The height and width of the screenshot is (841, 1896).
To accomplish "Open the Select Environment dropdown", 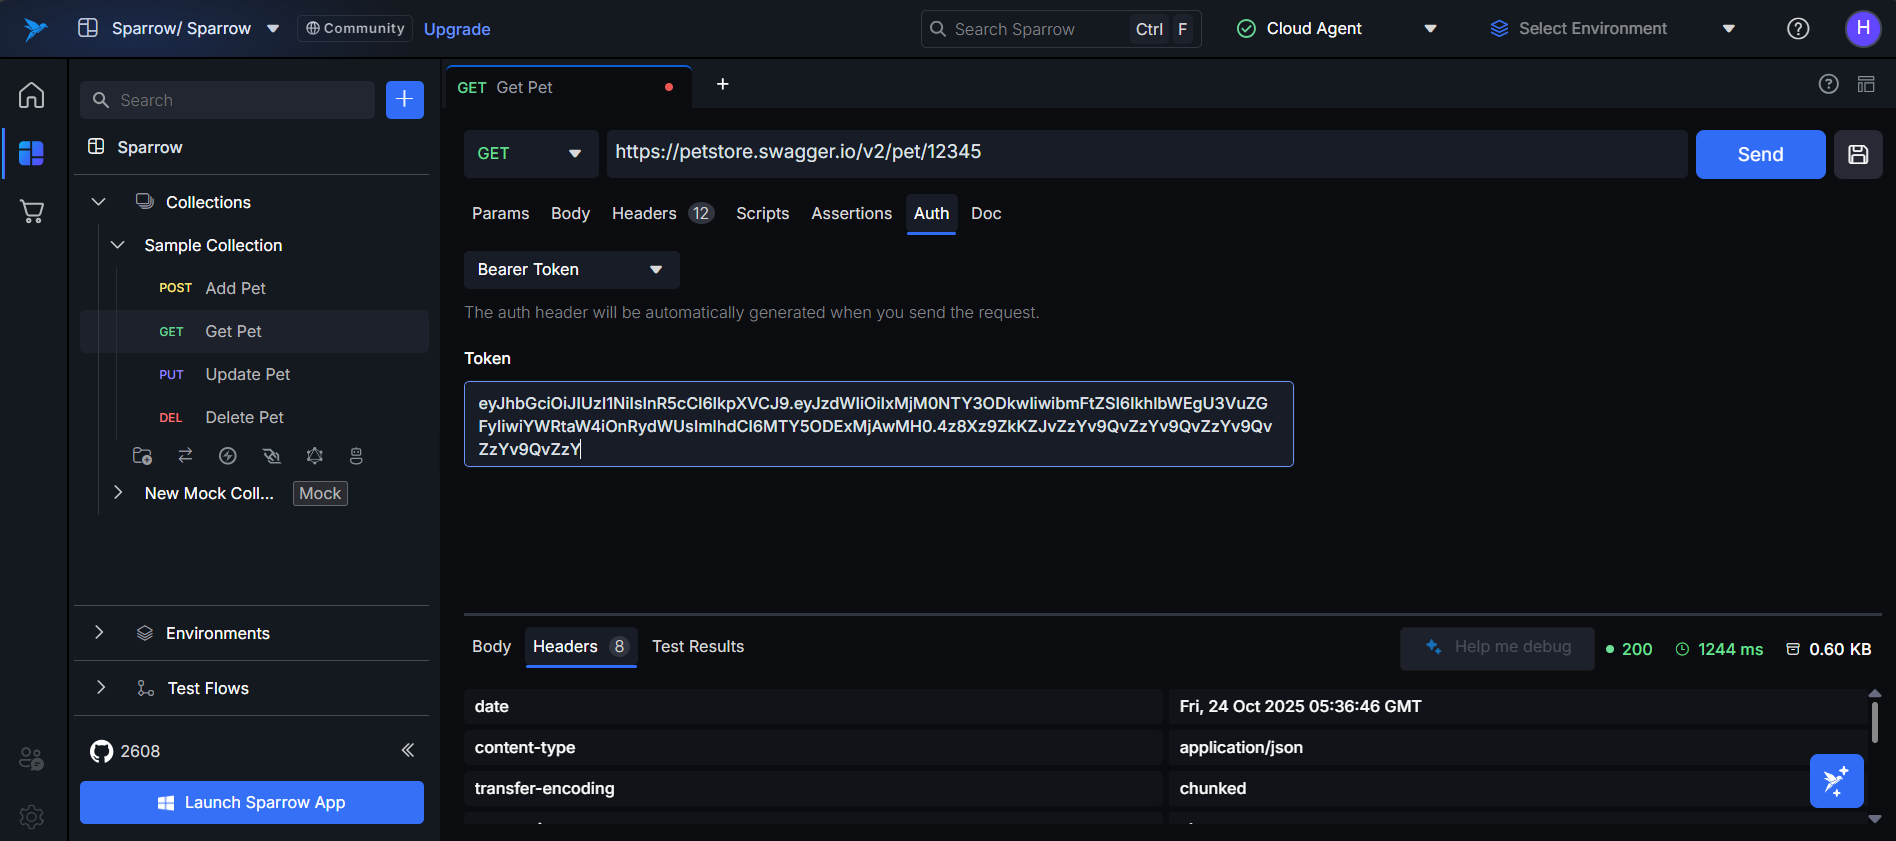I will tap(1612, 29).
